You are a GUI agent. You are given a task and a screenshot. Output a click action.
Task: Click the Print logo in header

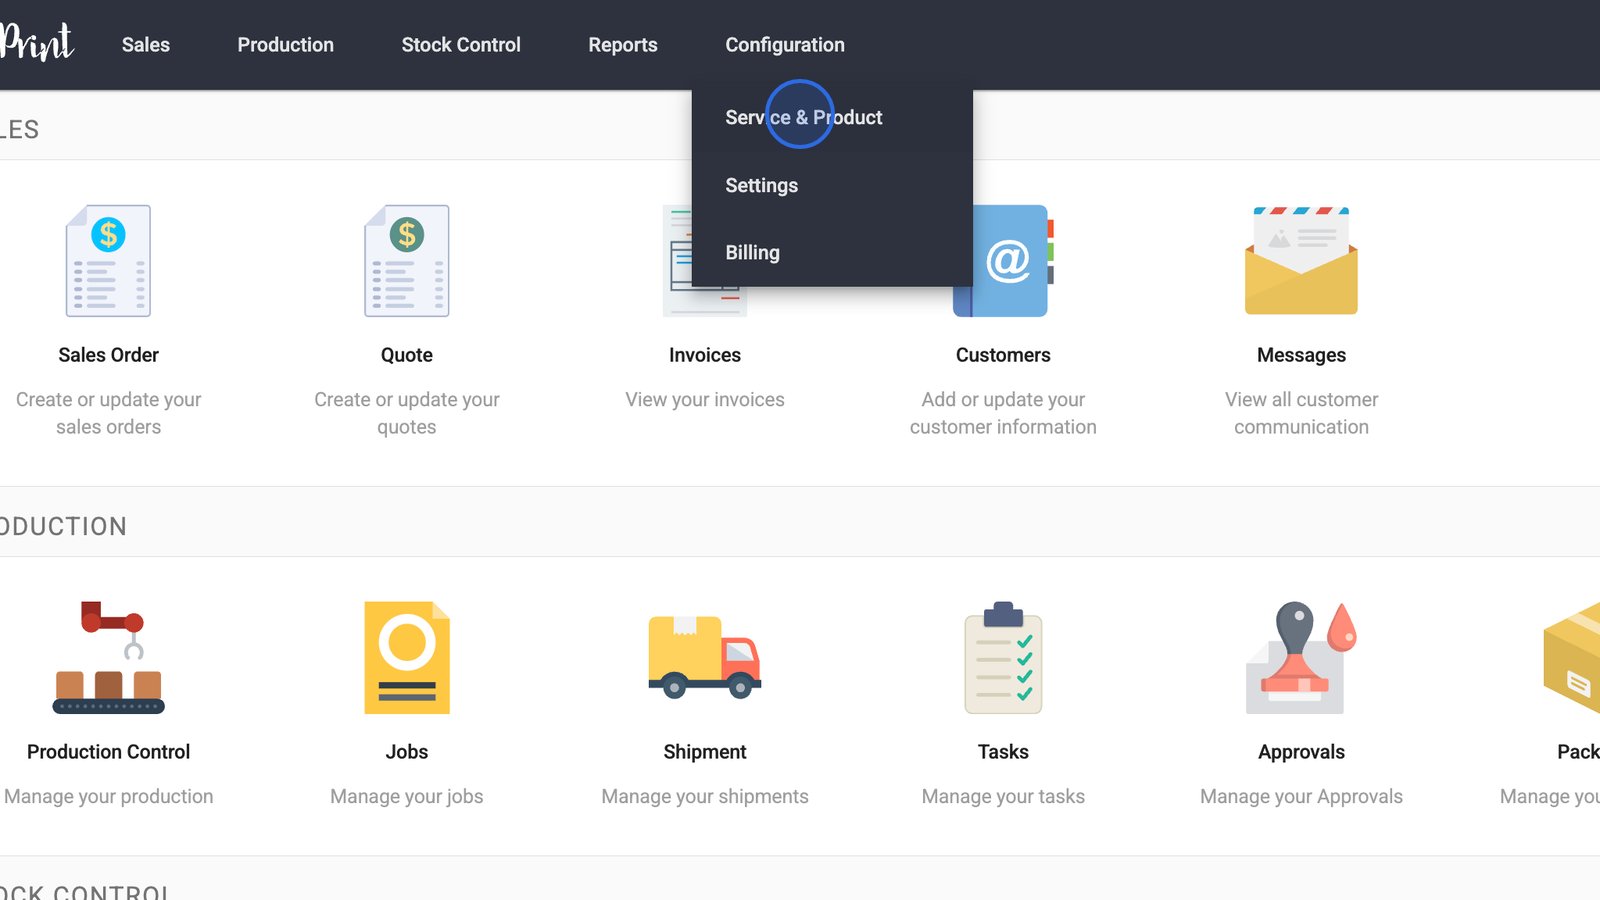click(x=37, y=42)
